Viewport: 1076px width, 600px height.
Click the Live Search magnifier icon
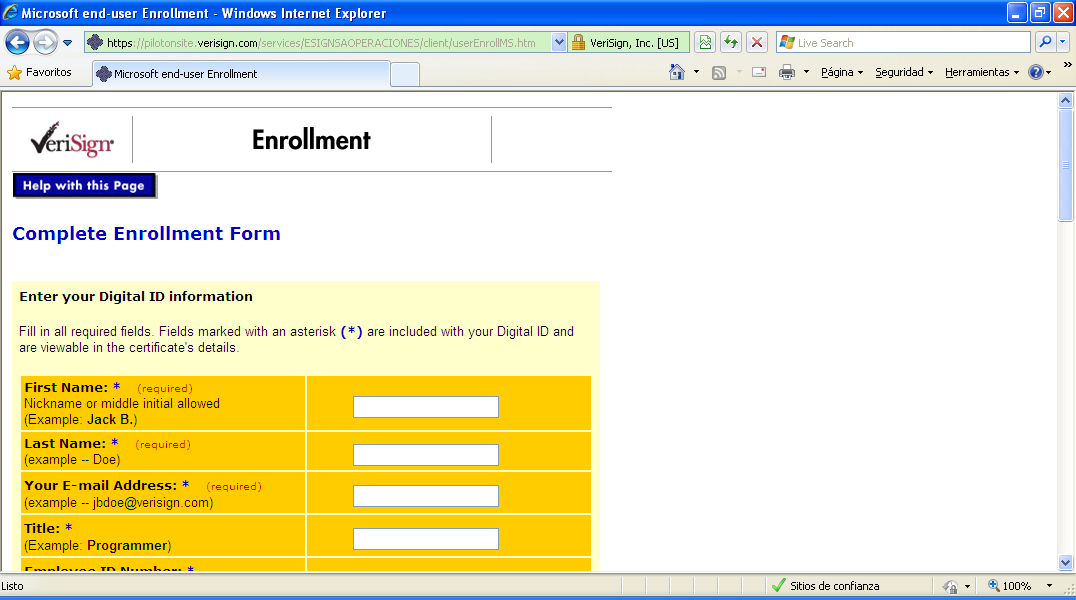tap(1045, 43)
